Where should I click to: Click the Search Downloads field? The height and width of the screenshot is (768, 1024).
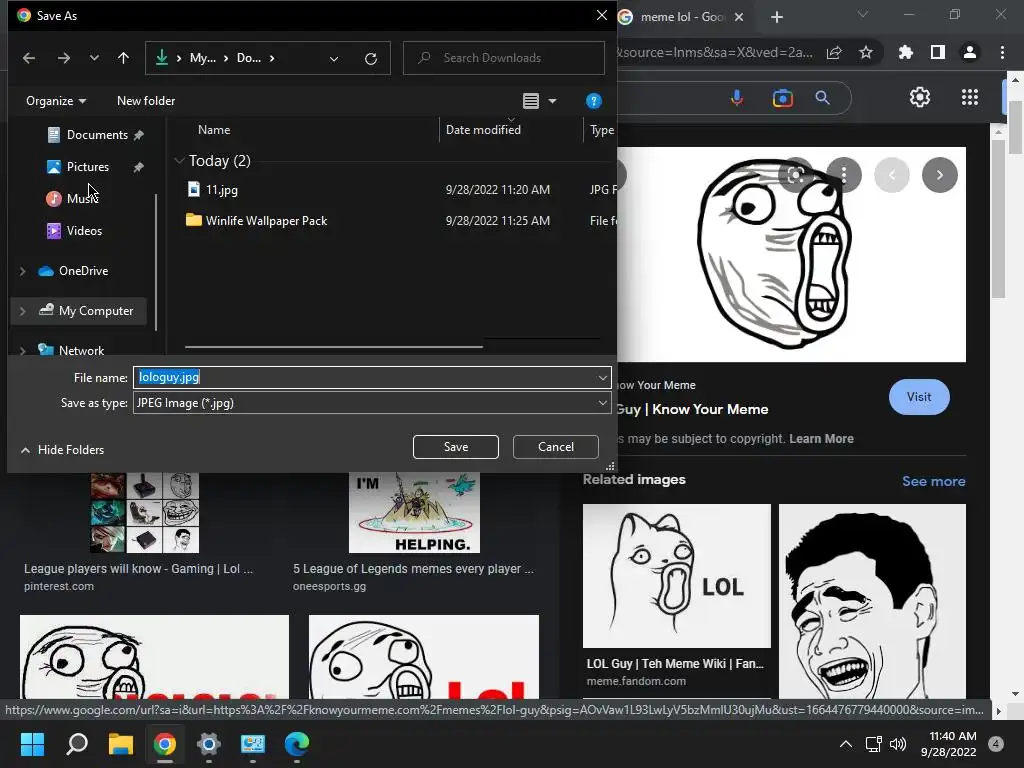pyautogui.click(x=504, y=58)
